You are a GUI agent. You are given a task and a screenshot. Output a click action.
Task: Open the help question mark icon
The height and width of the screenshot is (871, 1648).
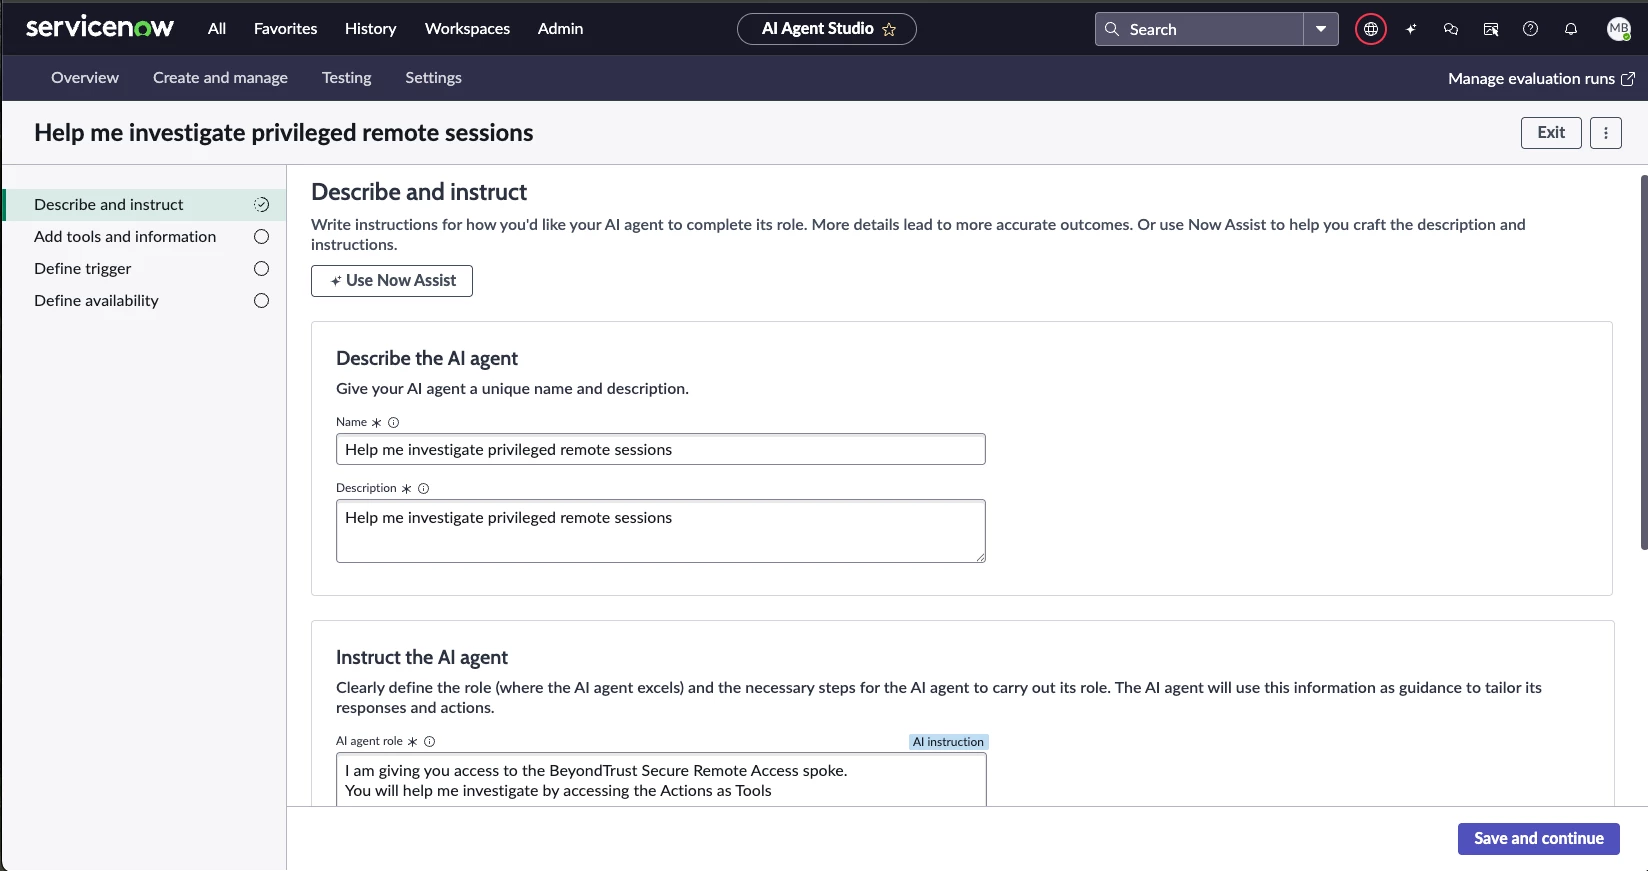click(x=1530, y=29)
